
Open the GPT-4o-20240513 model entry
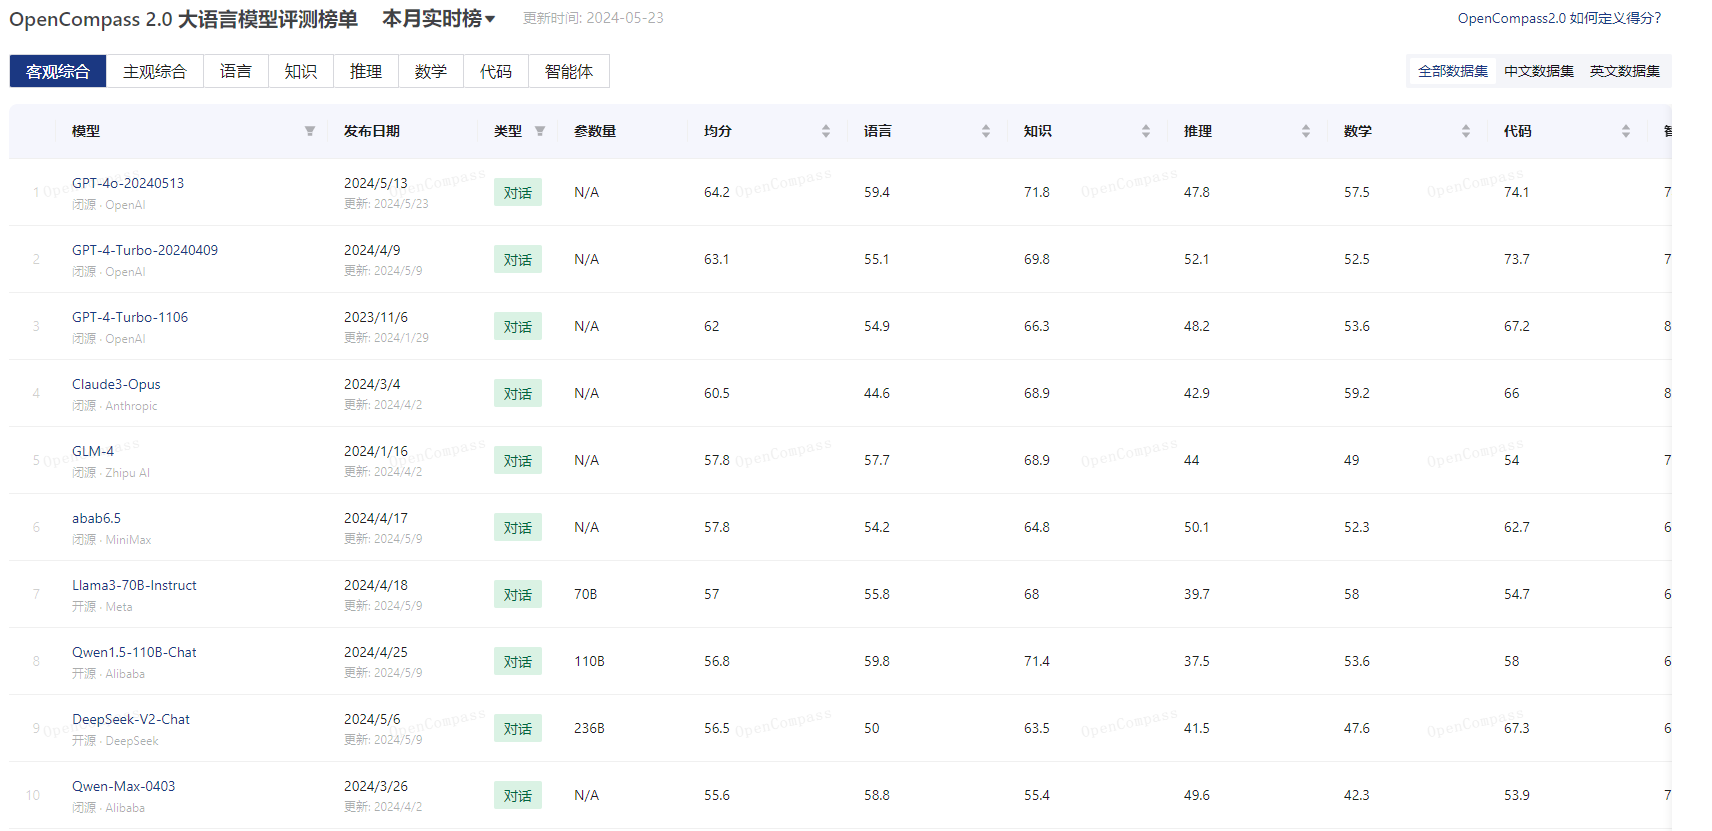pyautogui.click(x=128, y=183)
